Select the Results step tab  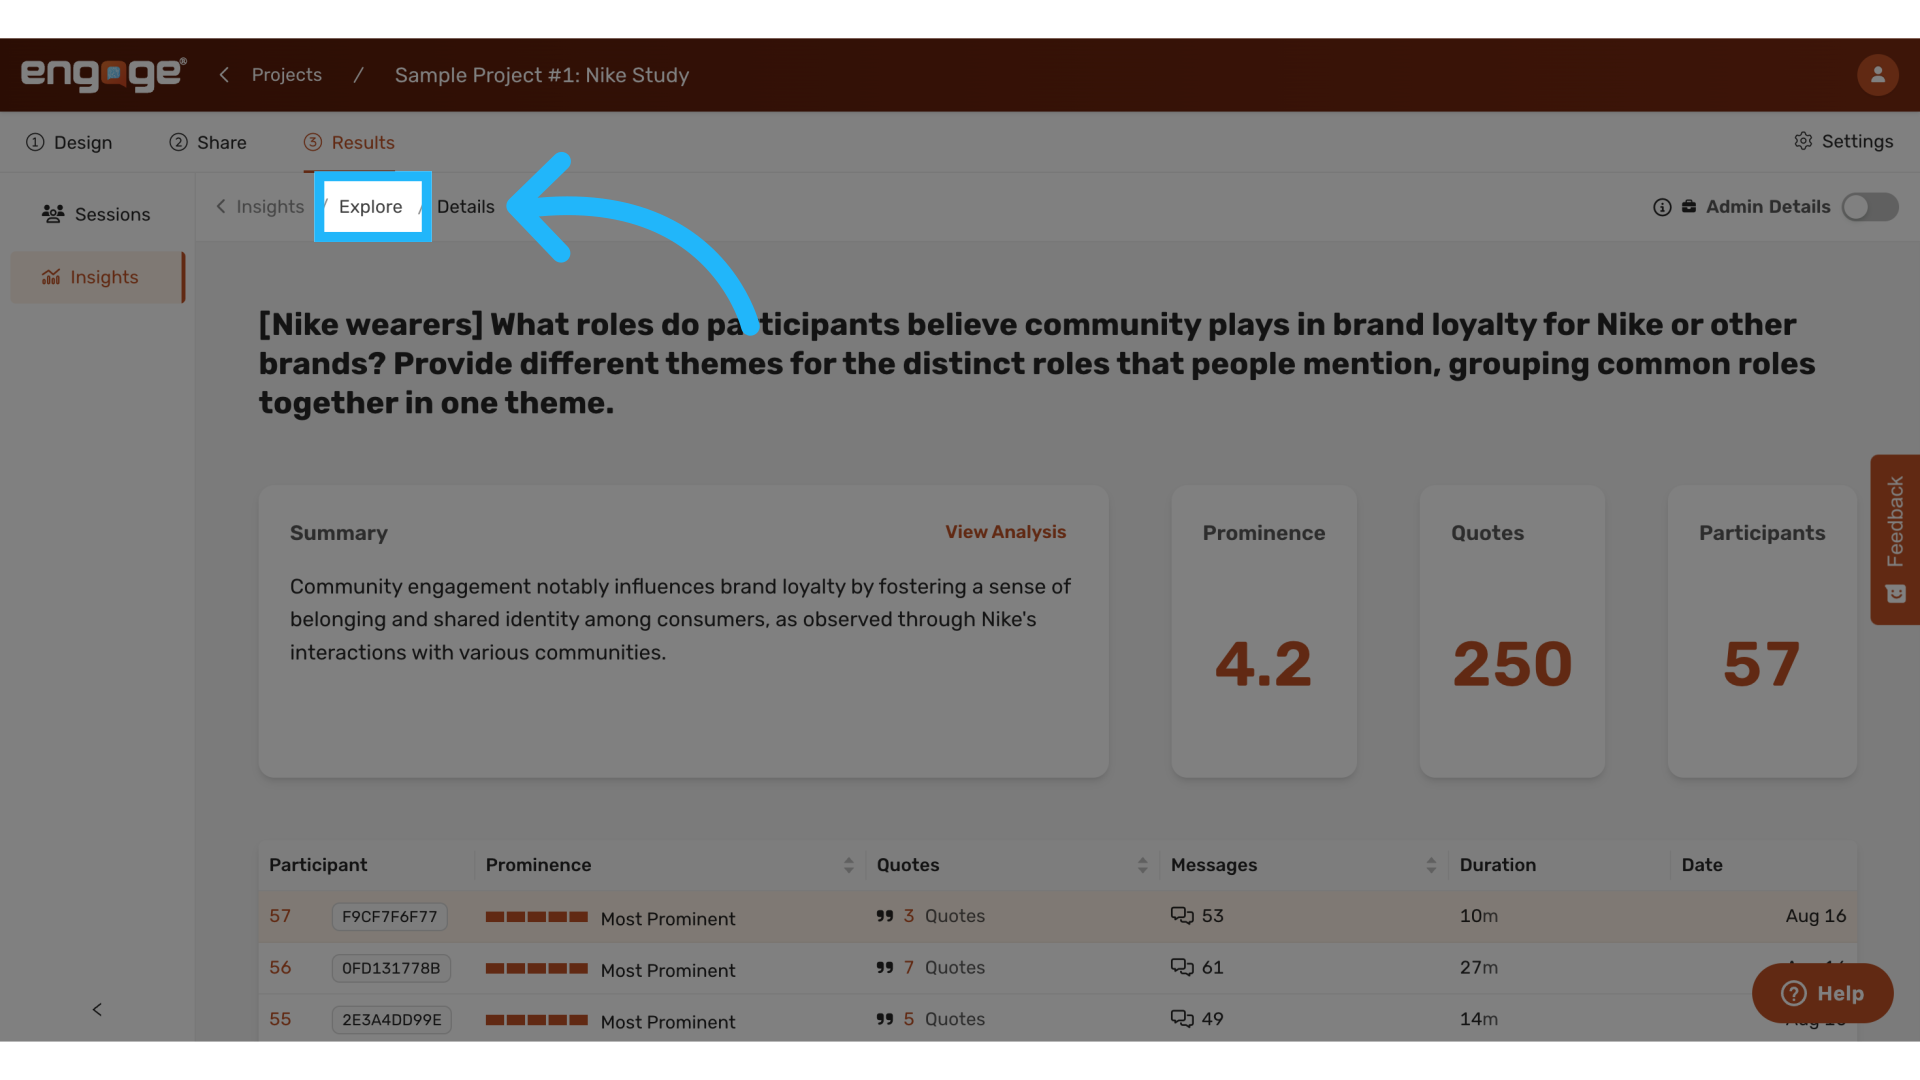coord(349,143)
